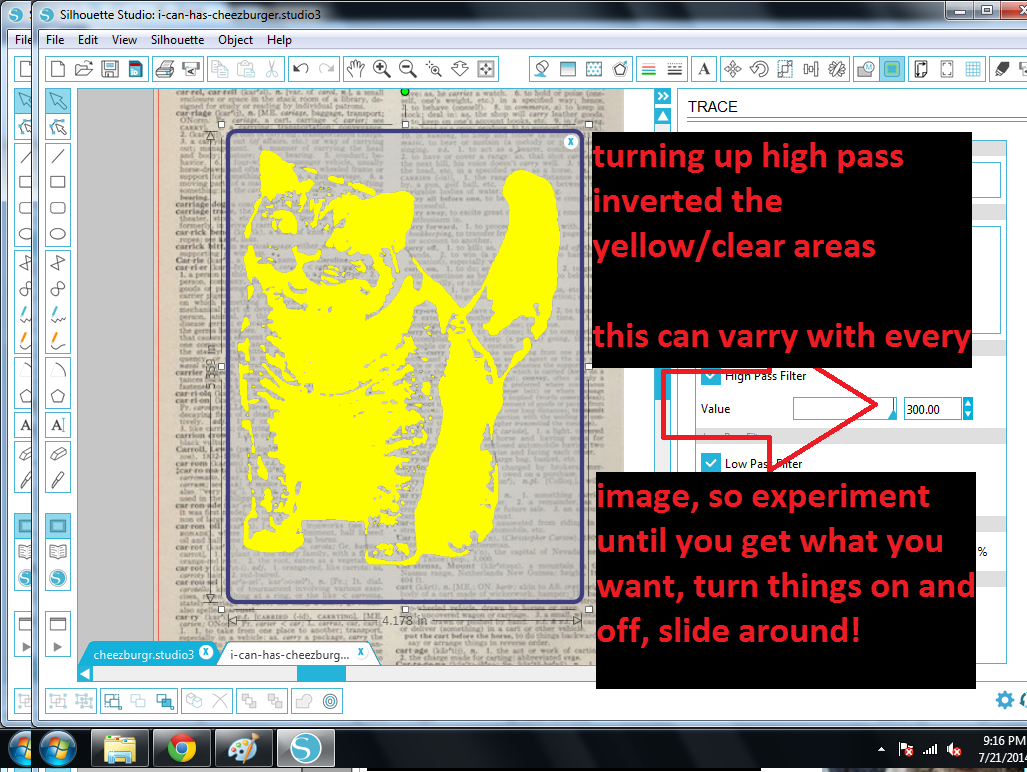
Task: Click the Fit to Window icon
Action: (486, 69)
